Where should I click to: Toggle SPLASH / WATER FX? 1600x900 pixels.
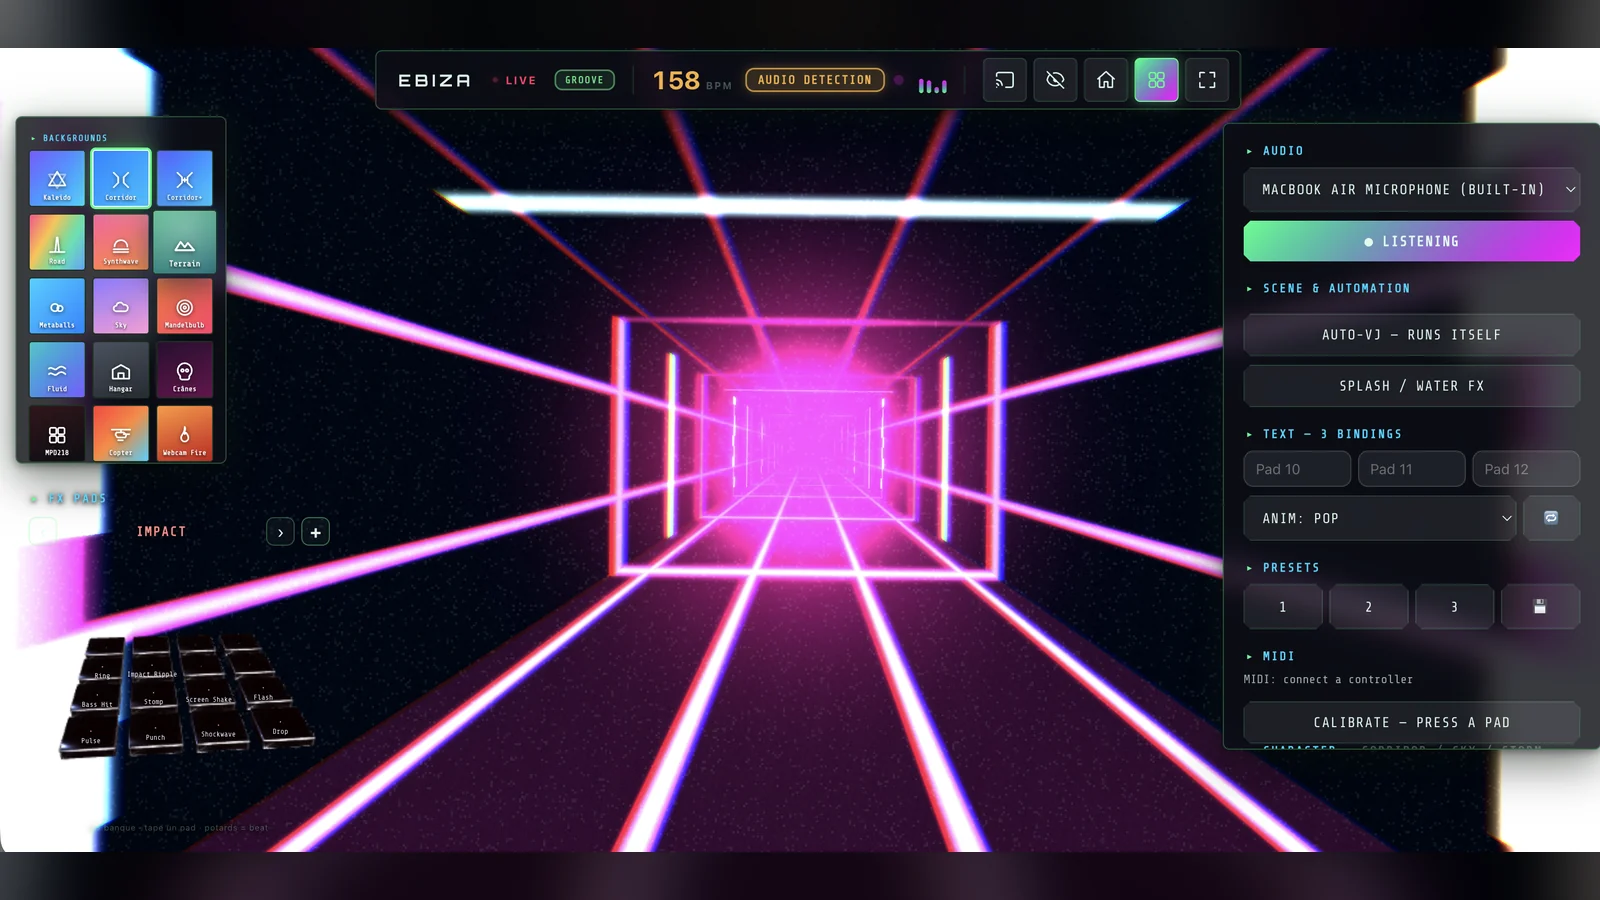point(1412,386)
